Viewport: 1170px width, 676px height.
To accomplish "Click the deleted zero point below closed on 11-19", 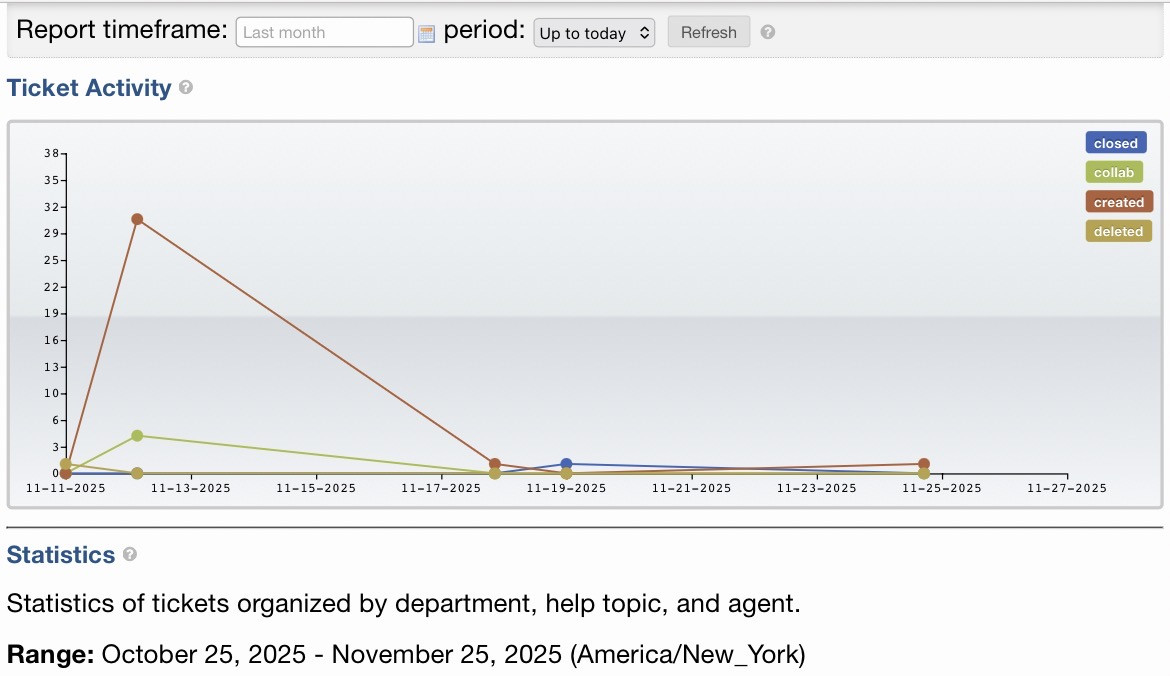I will pos(566,474).
